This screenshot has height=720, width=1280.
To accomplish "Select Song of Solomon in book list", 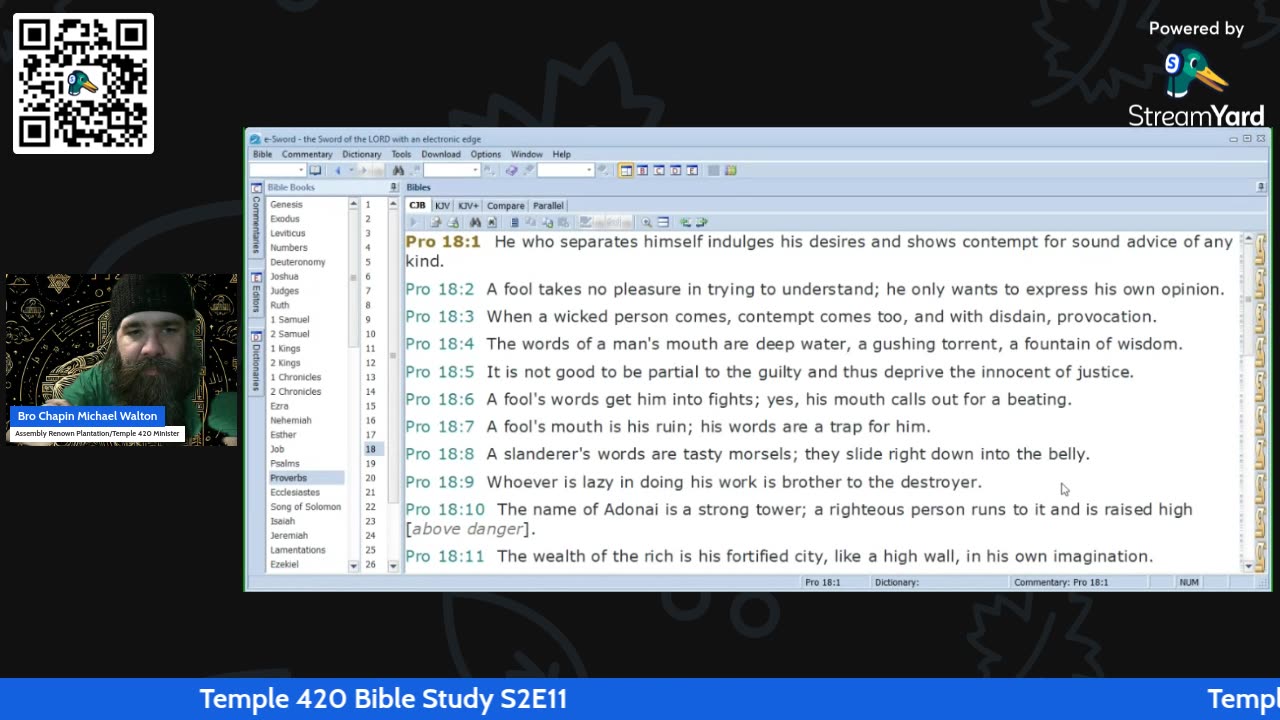I will pos(305,506).
